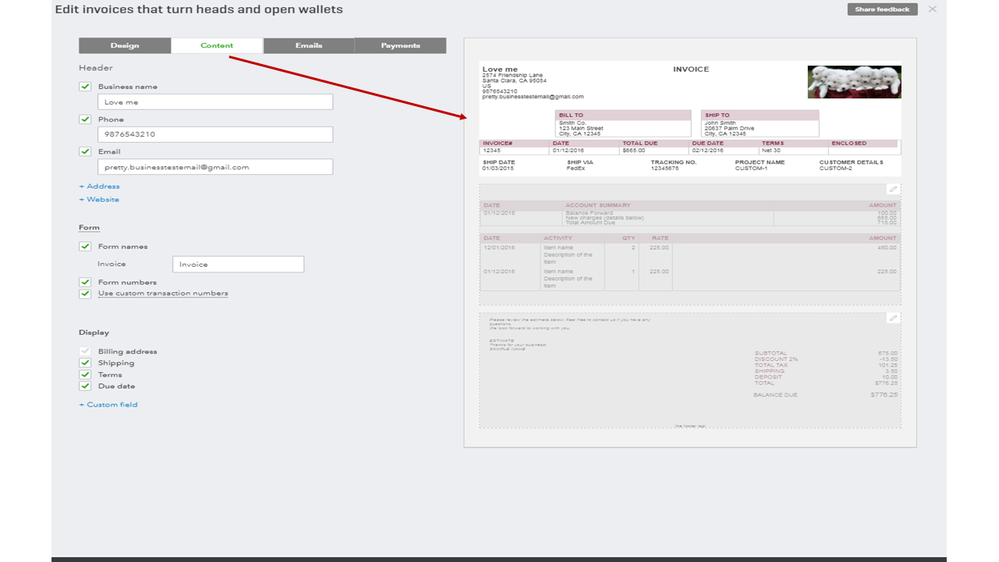Toggle the Form names checkbox
999x562 pixels.
tap(85, 247)
